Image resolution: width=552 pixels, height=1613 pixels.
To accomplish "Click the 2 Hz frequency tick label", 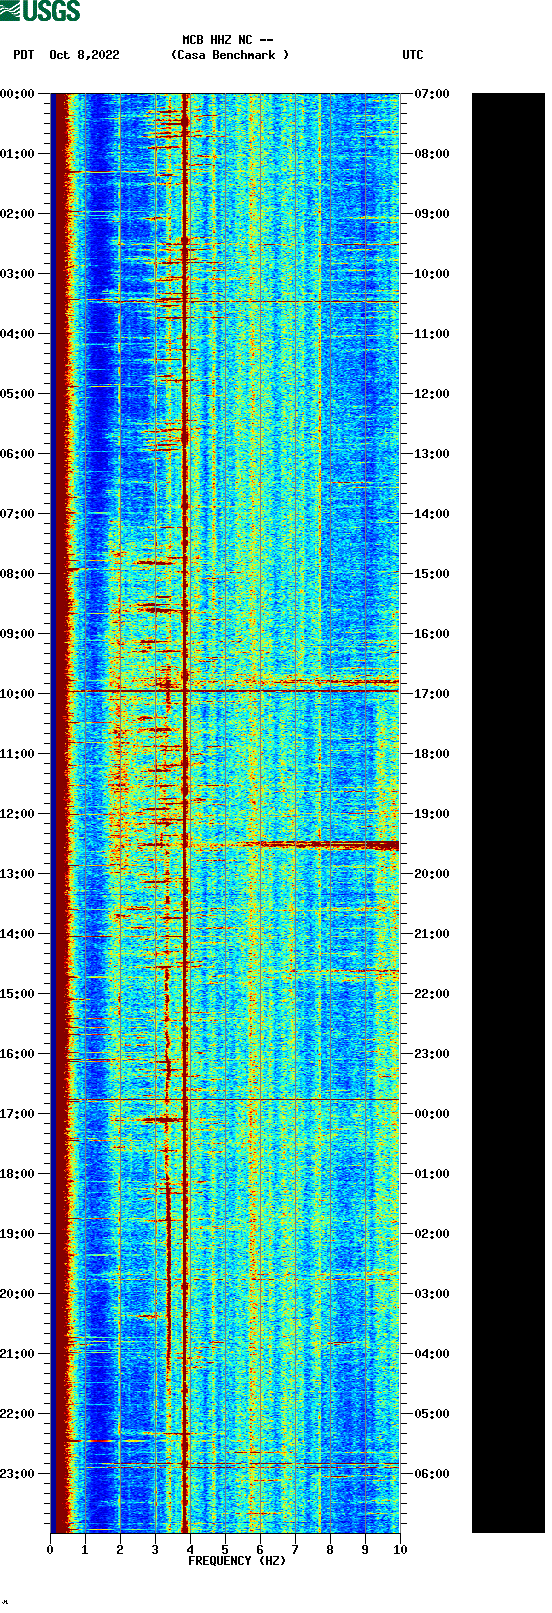I will pos(120,1550).
